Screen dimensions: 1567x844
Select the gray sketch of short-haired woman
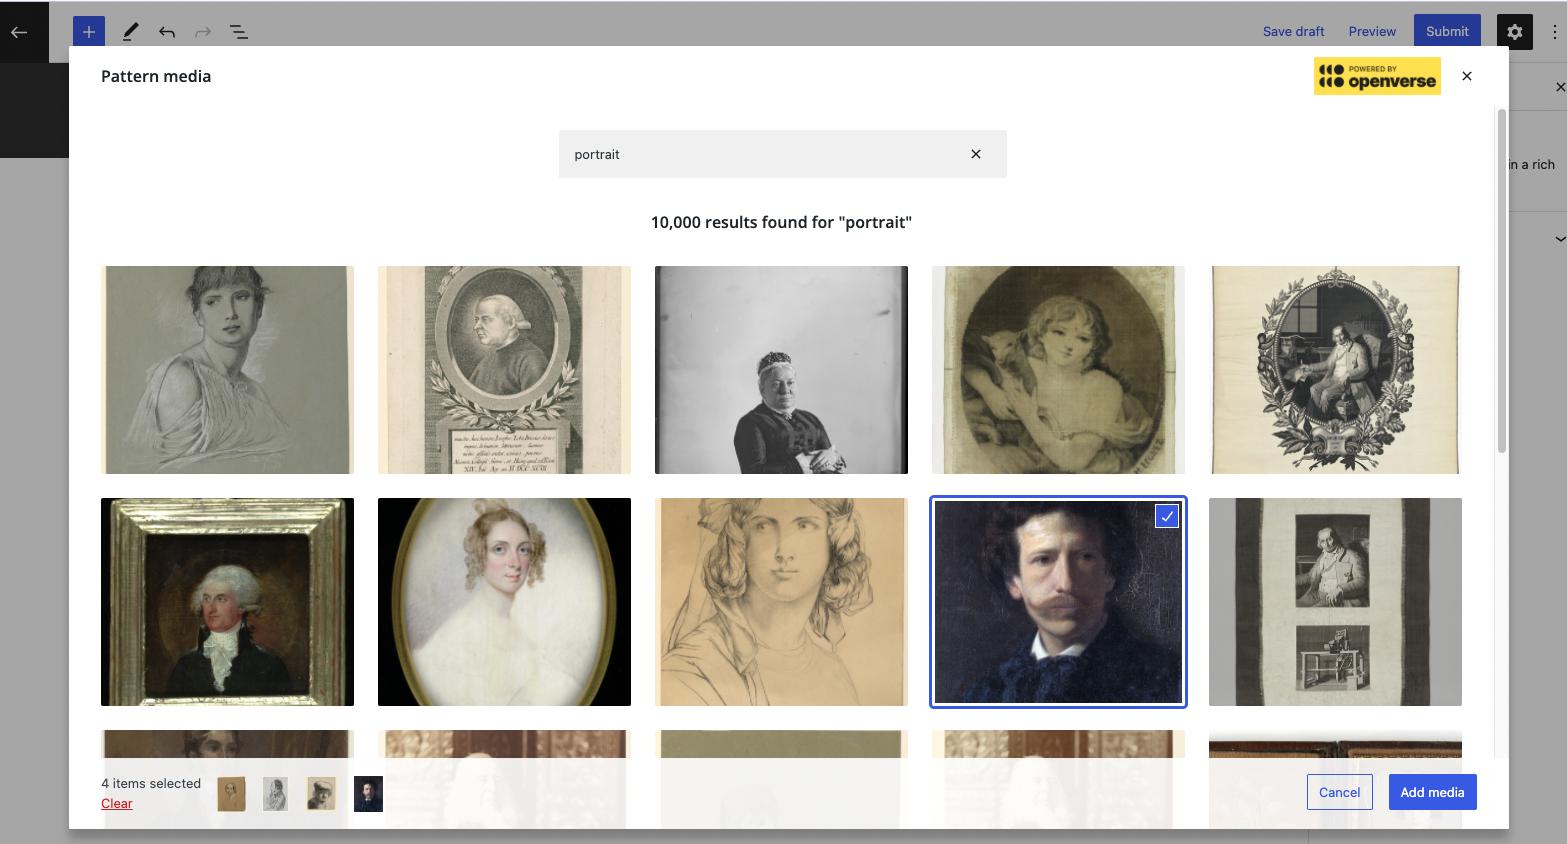pos(227,370)
